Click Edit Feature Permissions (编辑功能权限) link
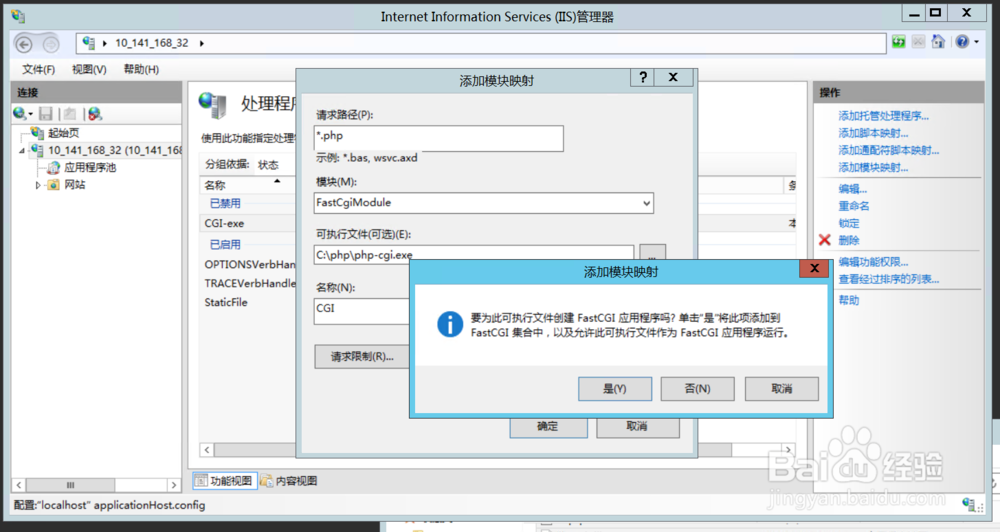The image size is (1000, 532). [x=873, y=262]
